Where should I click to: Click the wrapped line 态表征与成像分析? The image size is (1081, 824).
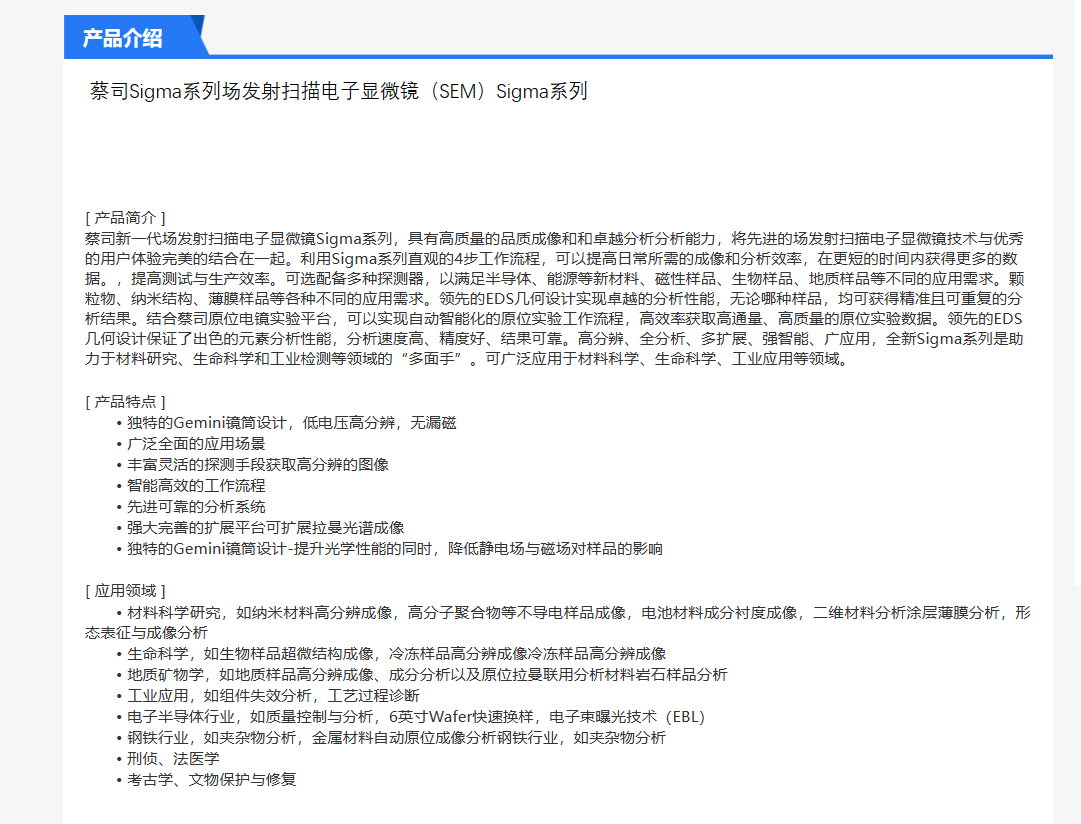[x=146, y=632]
